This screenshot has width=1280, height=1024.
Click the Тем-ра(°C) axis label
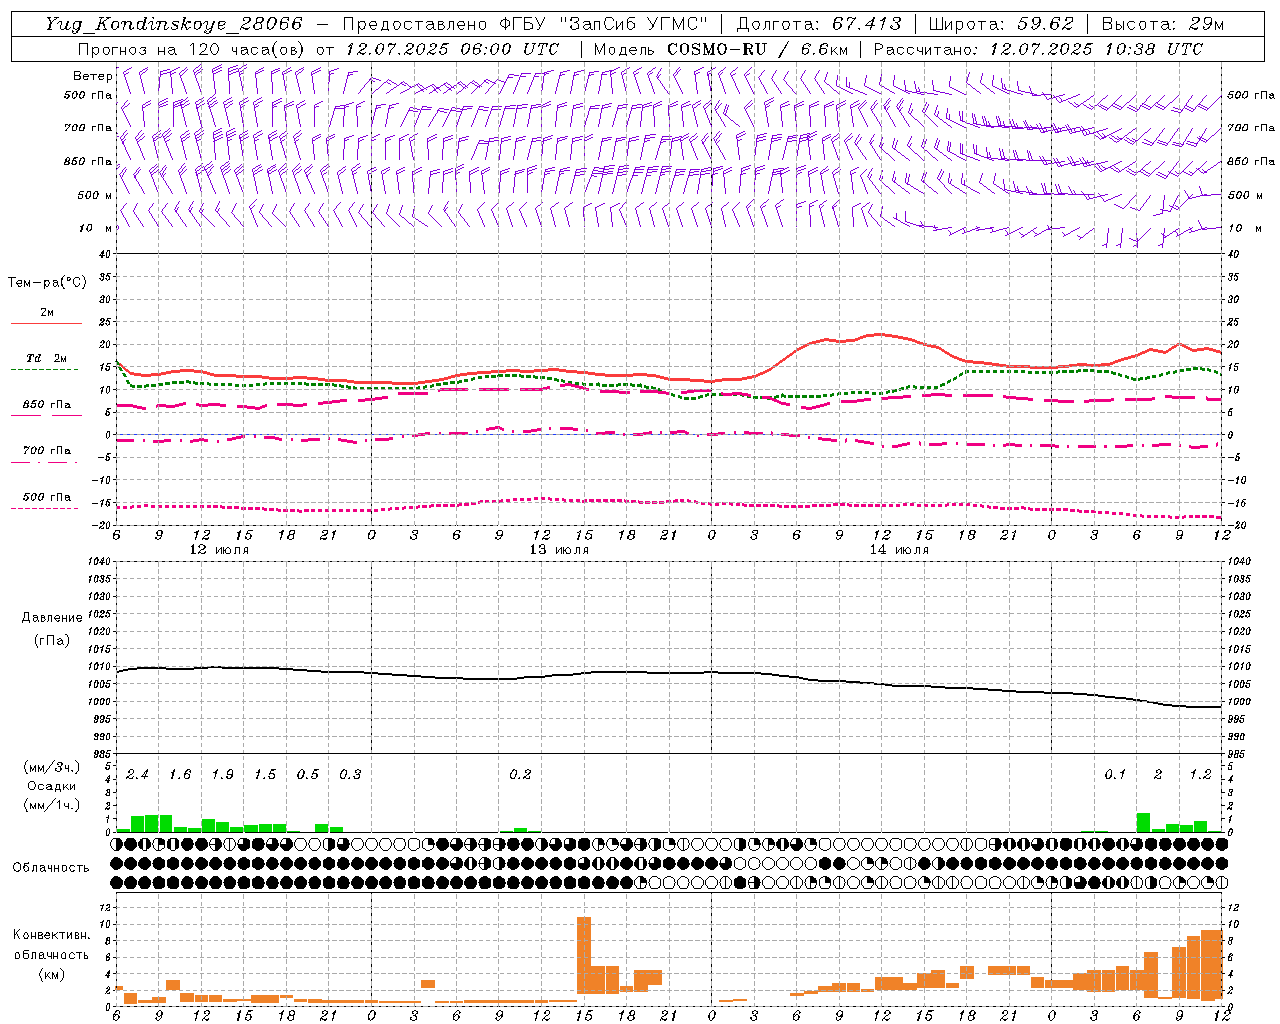(x=47, y=283)
